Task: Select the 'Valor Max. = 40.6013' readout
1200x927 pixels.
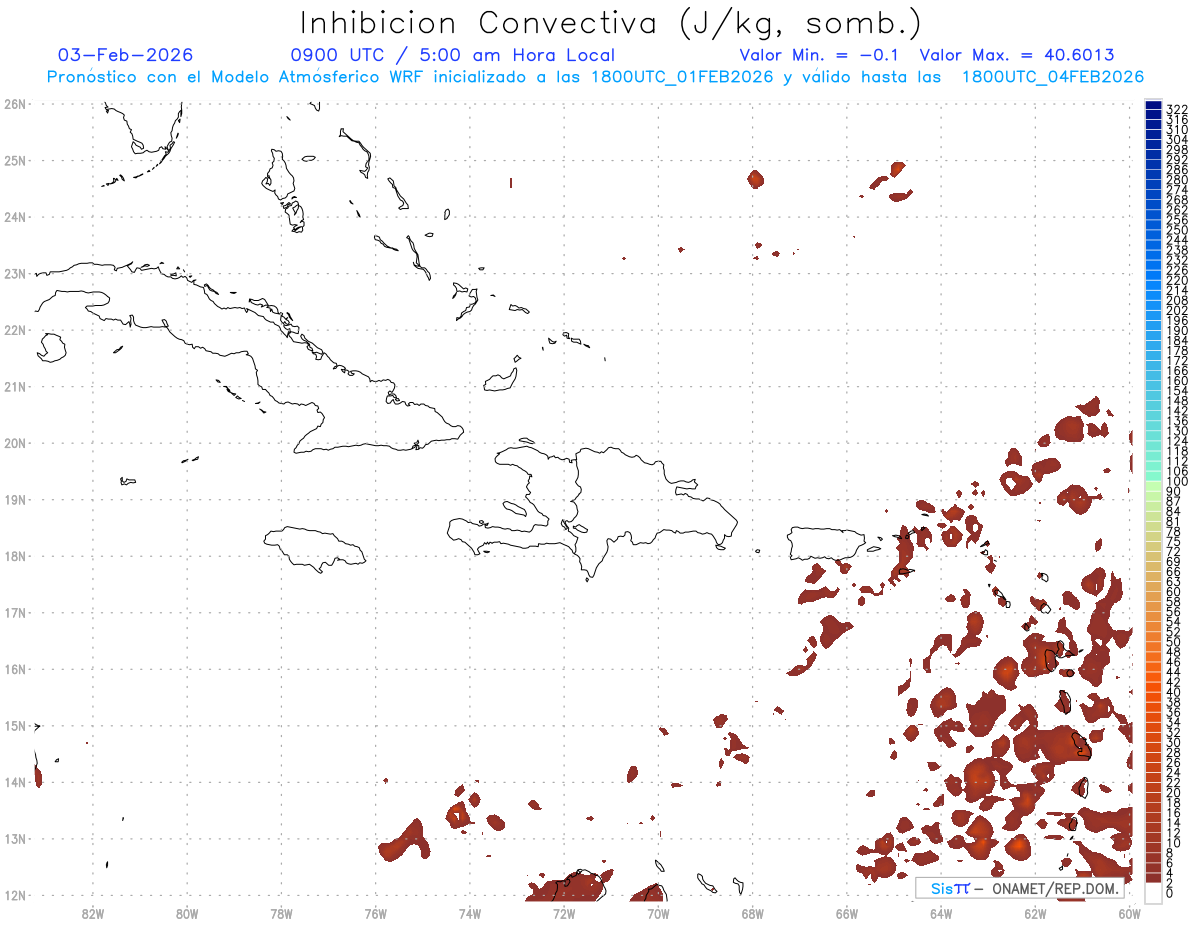Action: [x=1016, y=55]
